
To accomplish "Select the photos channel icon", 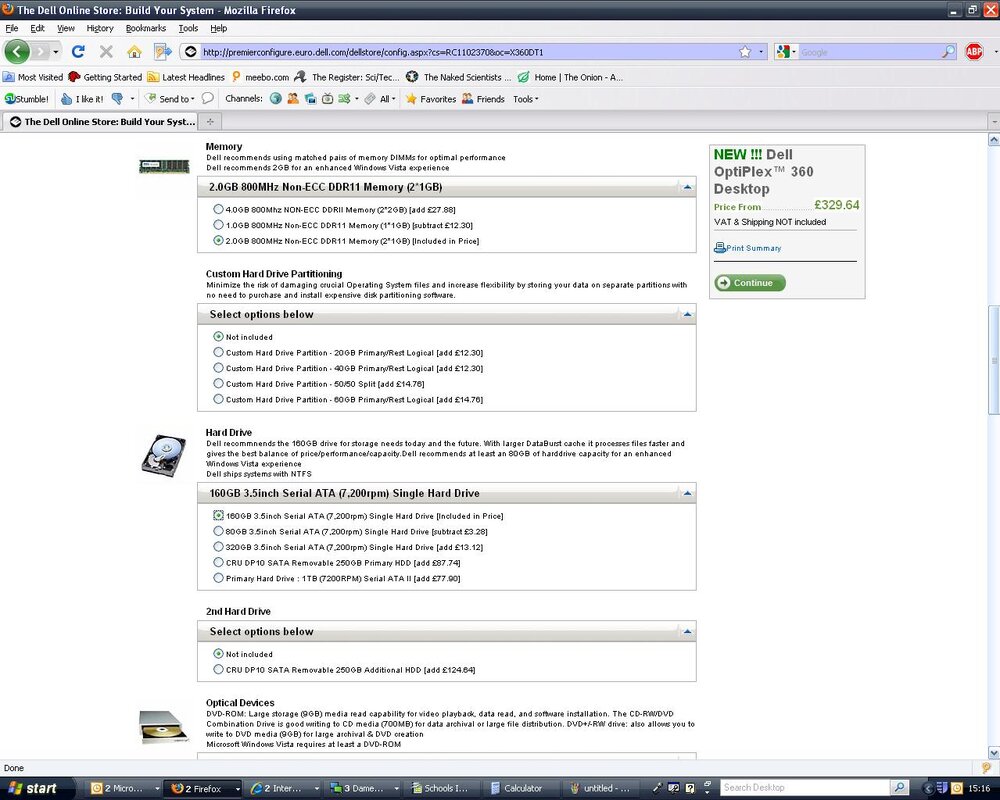I will 310,99.
